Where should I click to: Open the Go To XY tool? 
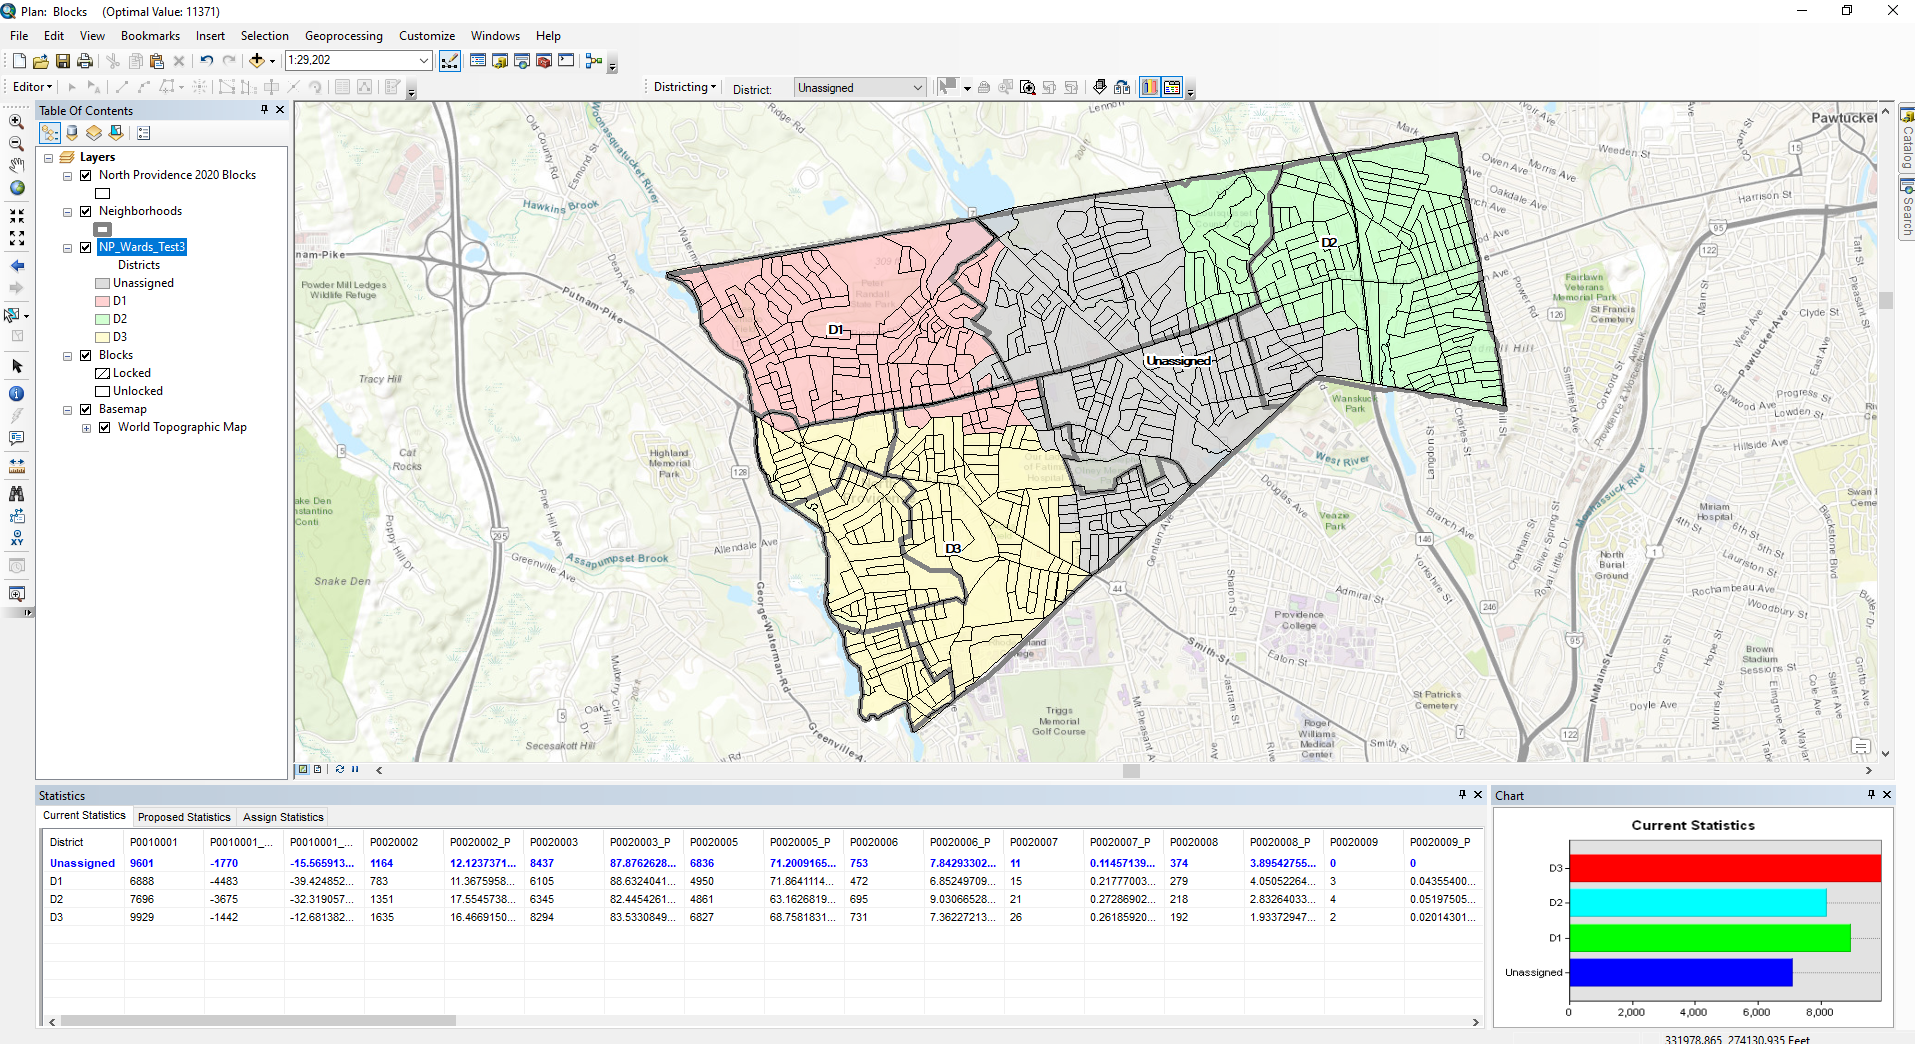point(17,538)
